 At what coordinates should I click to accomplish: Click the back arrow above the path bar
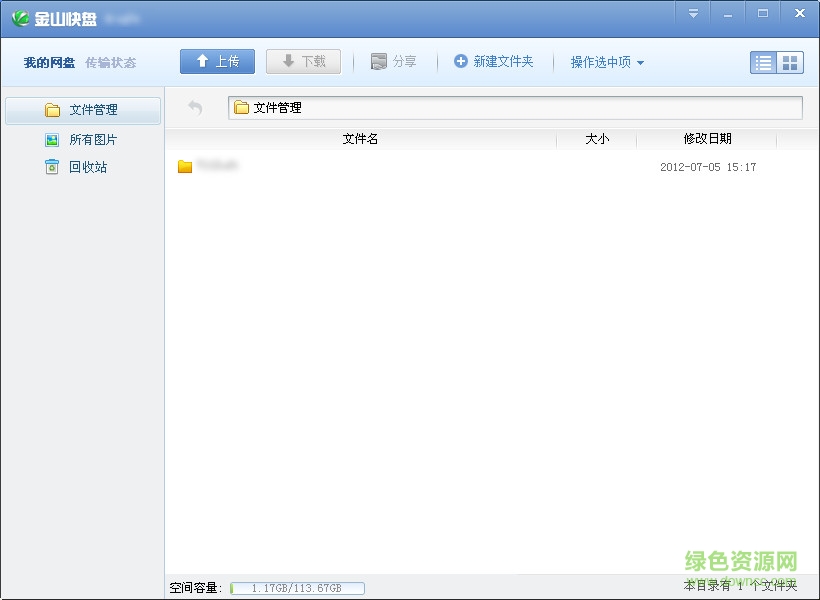click(196, 107)
